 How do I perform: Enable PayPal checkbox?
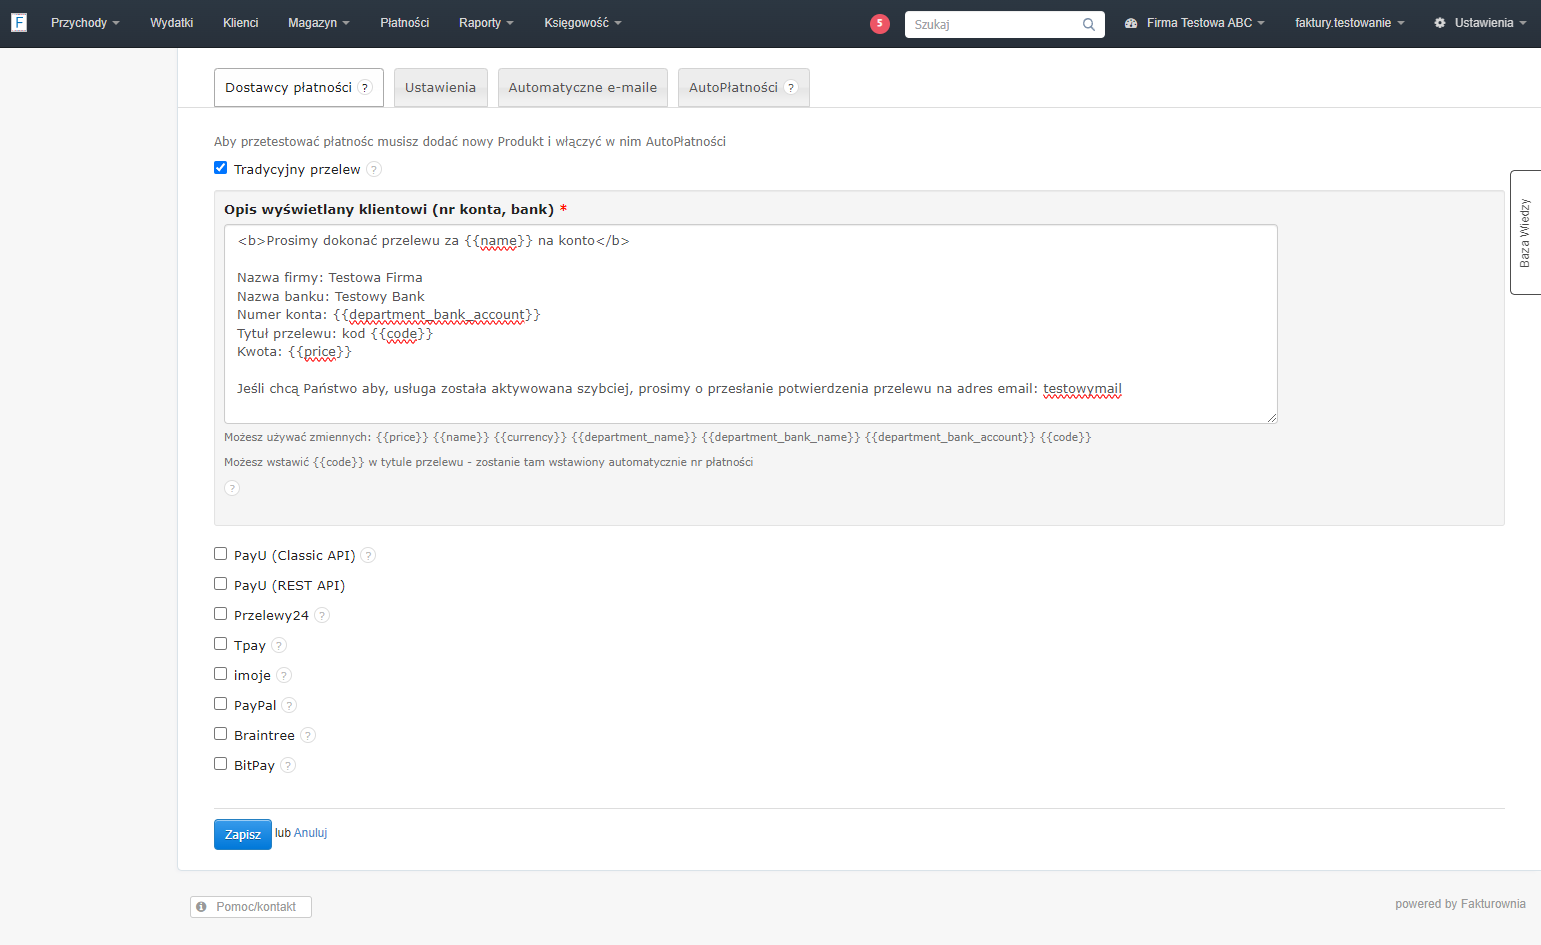click(x=221, y=704)
